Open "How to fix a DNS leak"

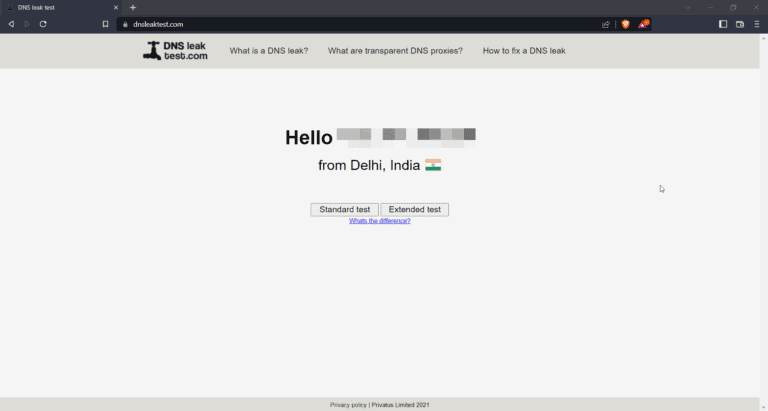[523, 51]
